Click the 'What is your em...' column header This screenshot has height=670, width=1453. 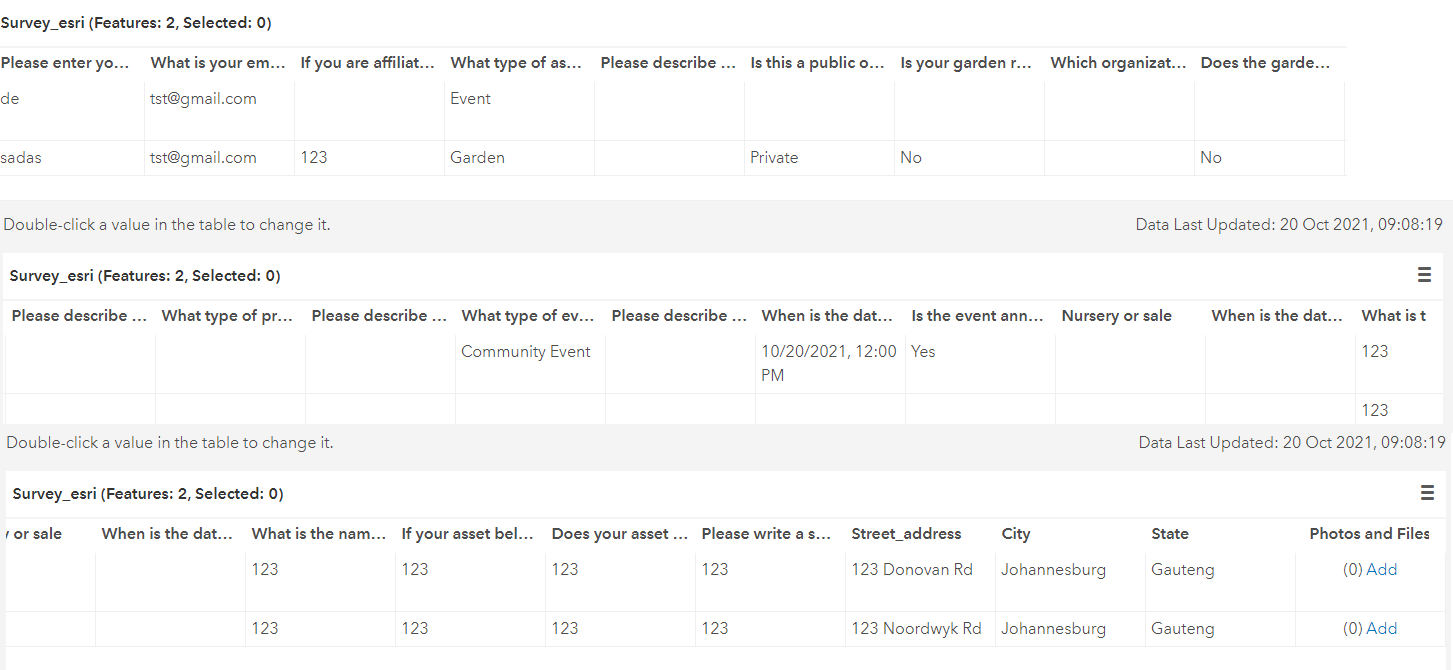[x=218, y=63]
